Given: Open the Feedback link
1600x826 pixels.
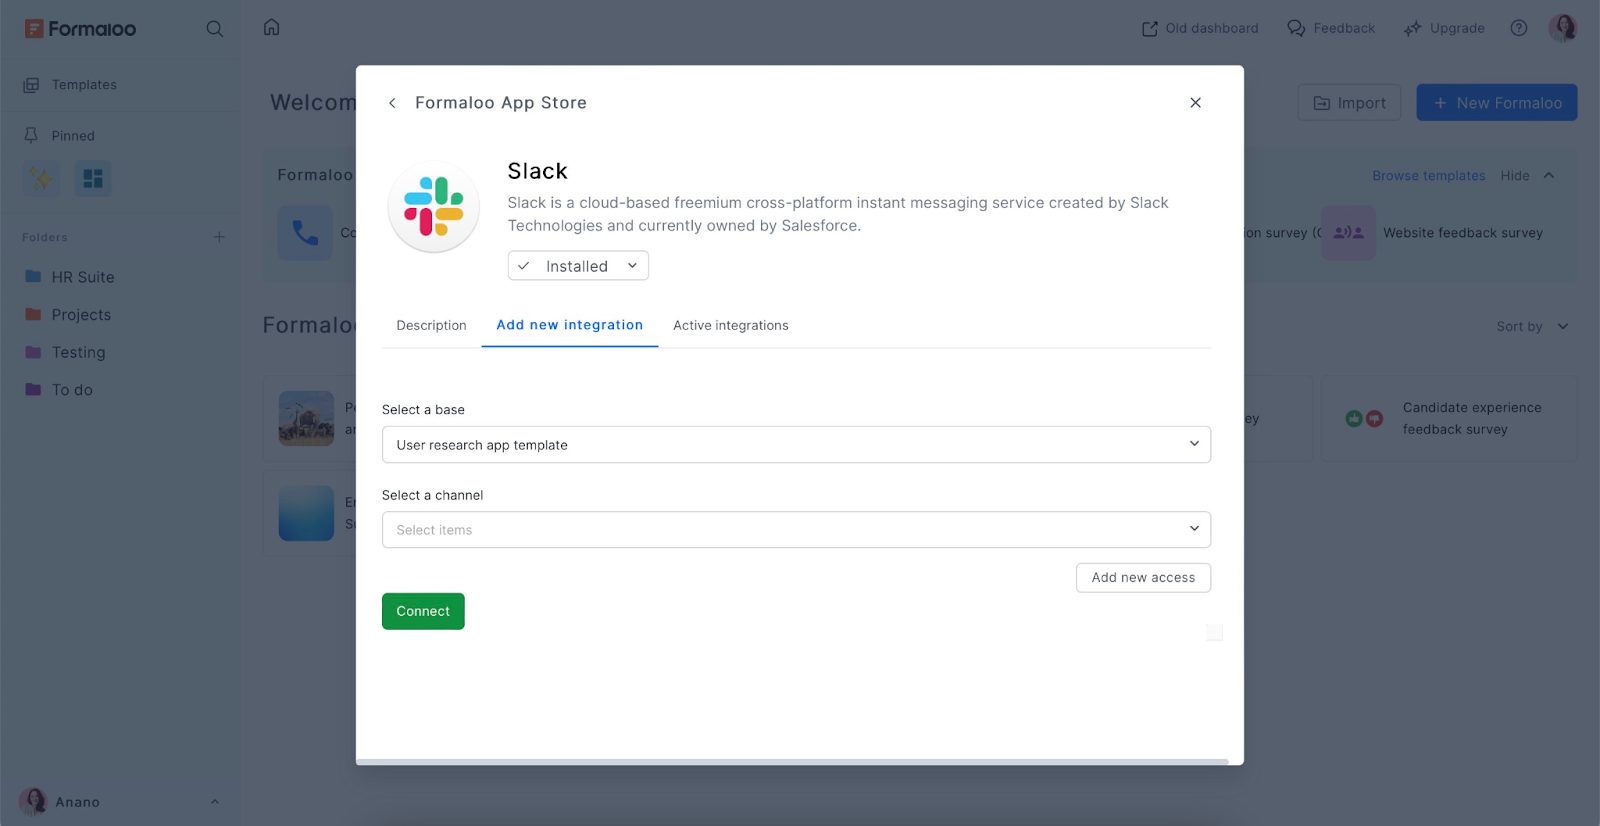Looking at the screenshot, I should (1331, 28).
